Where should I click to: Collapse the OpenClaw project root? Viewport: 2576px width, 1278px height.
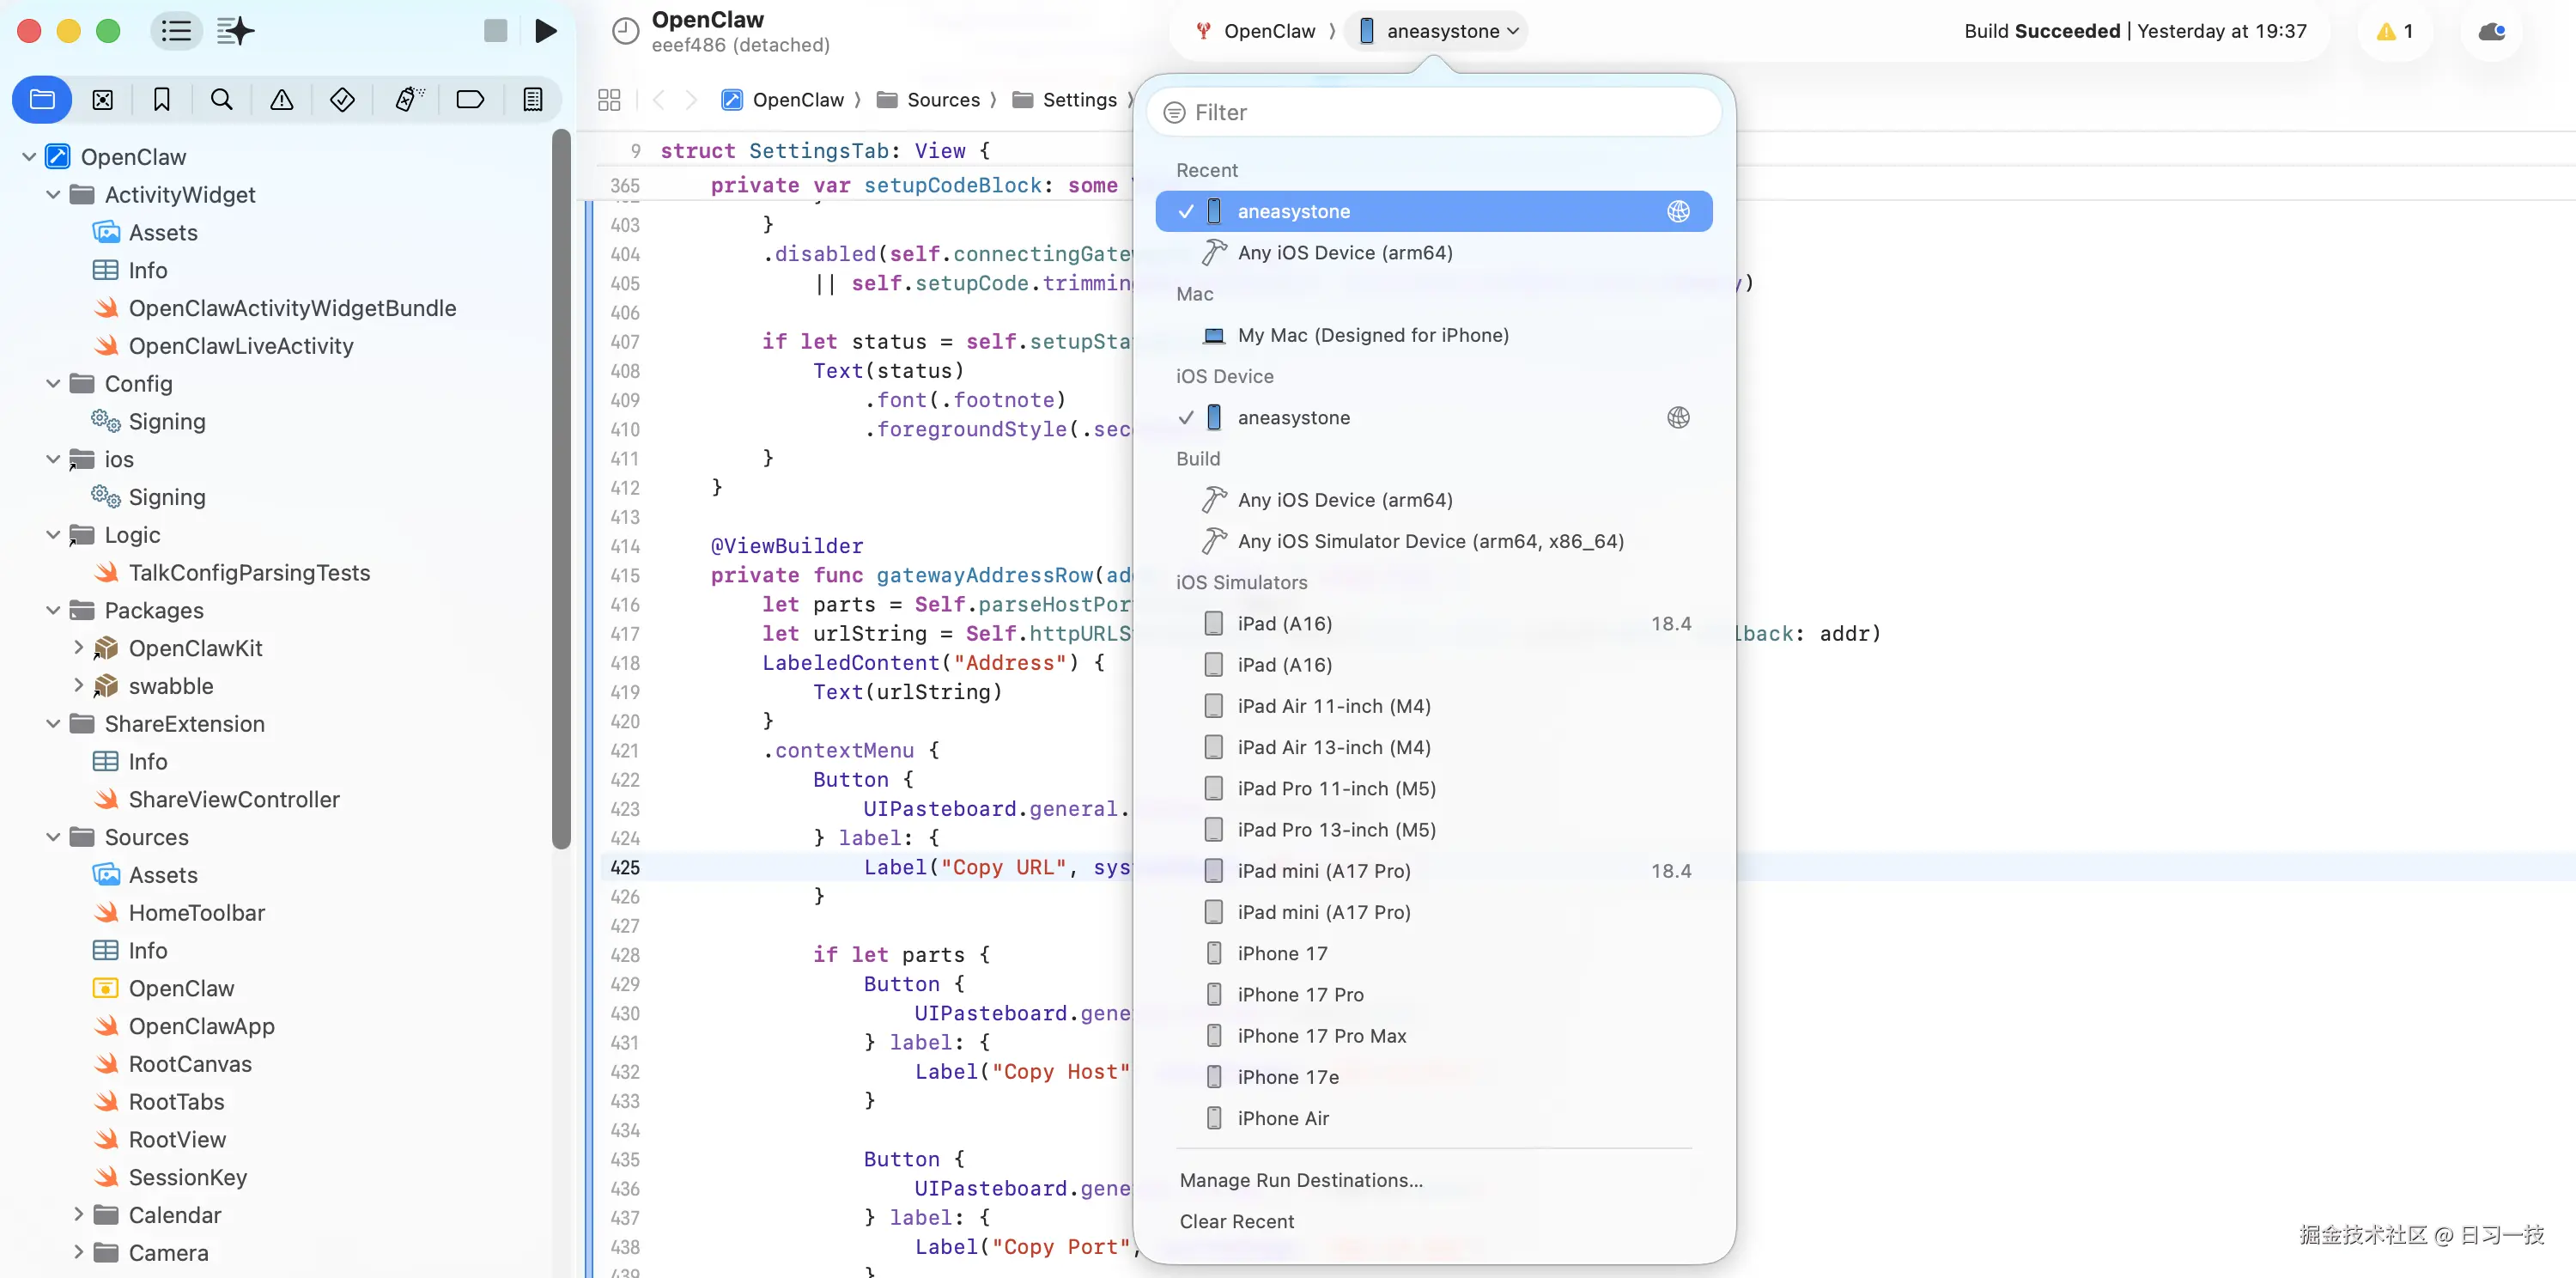(29, 157)
